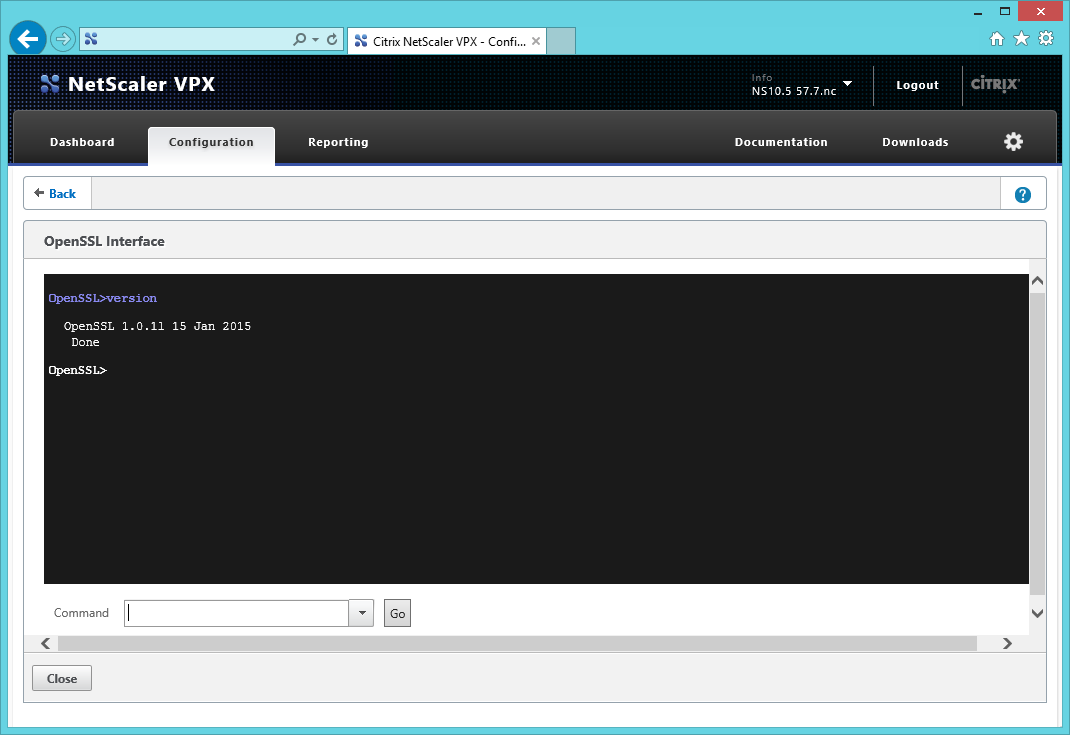Maximize the browser window

(1004, 12)
